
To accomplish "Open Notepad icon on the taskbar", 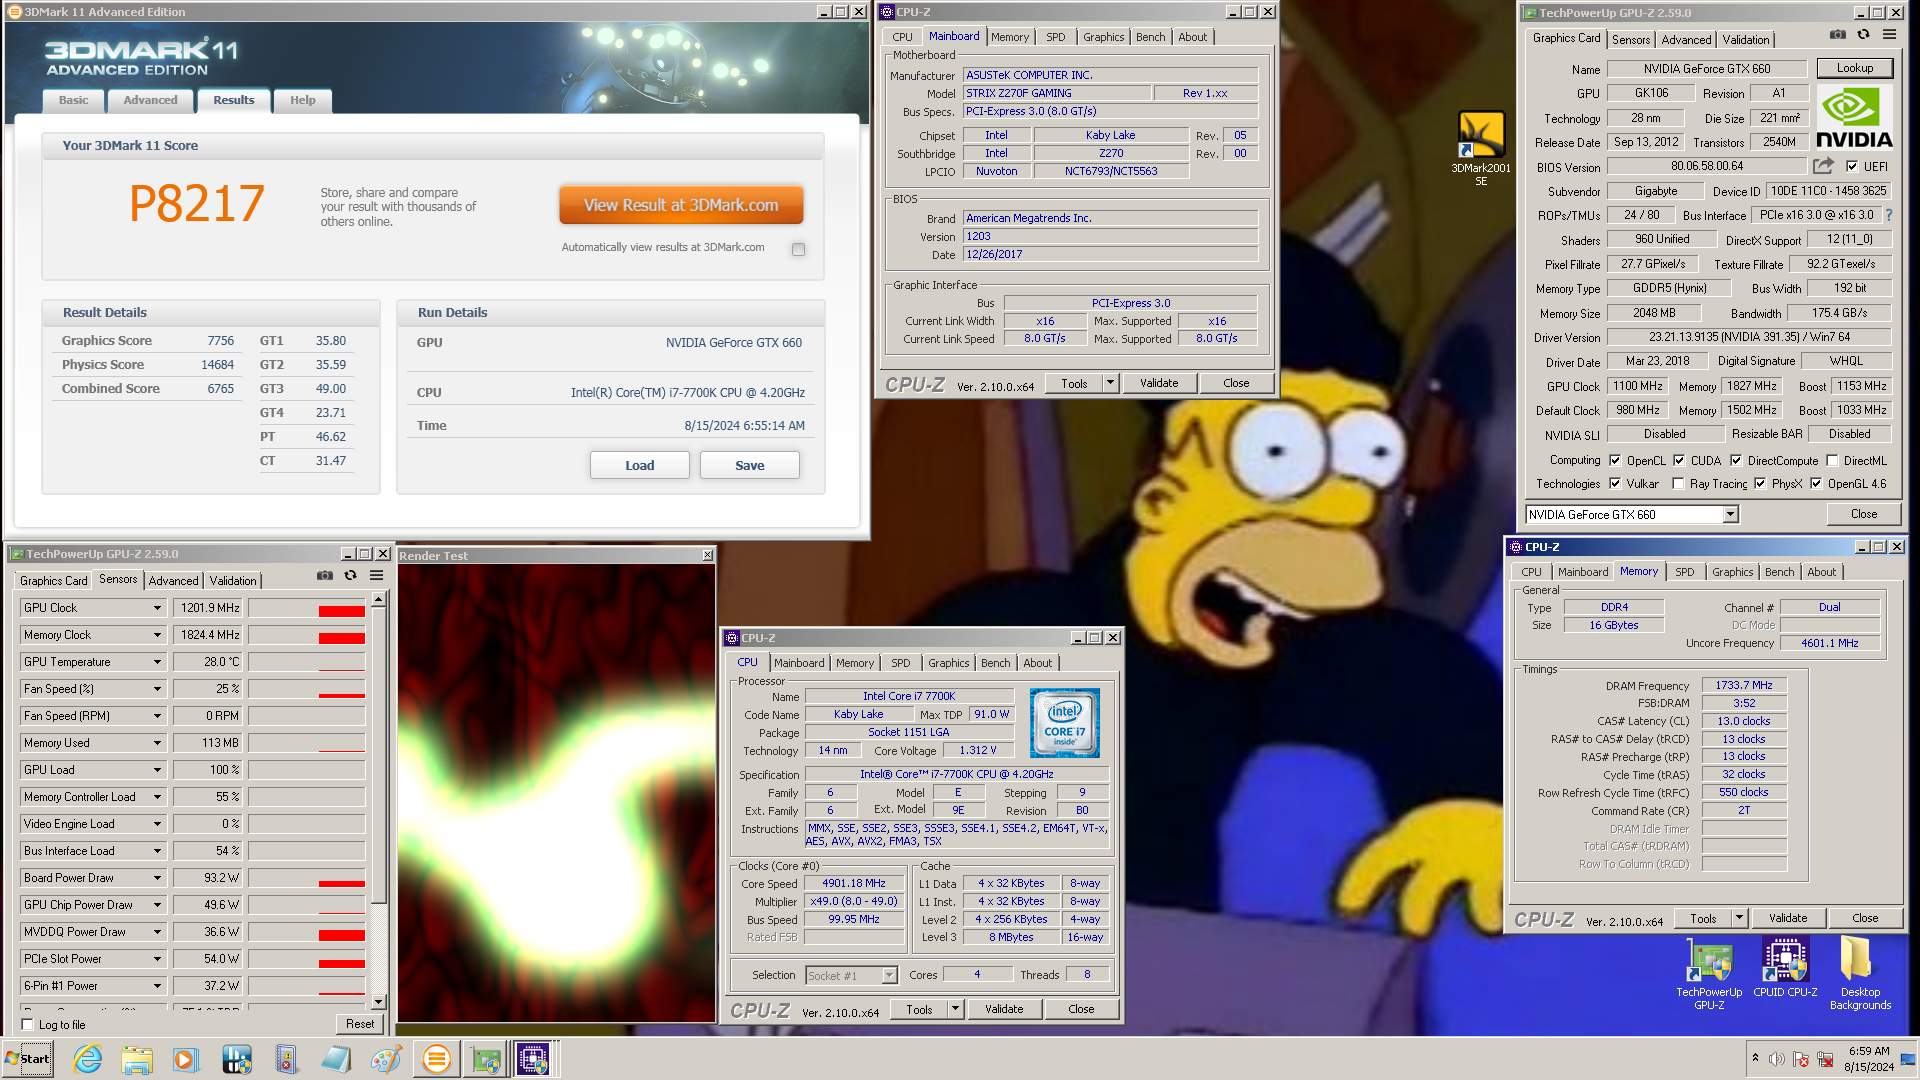I will coord(336,1059).
